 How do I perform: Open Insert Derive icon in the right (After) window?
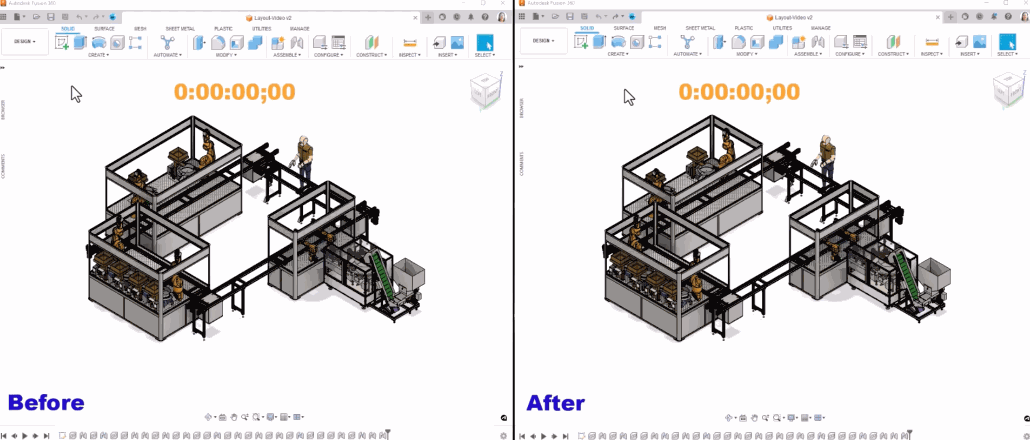pyautogui.click(x=960, y=43)
